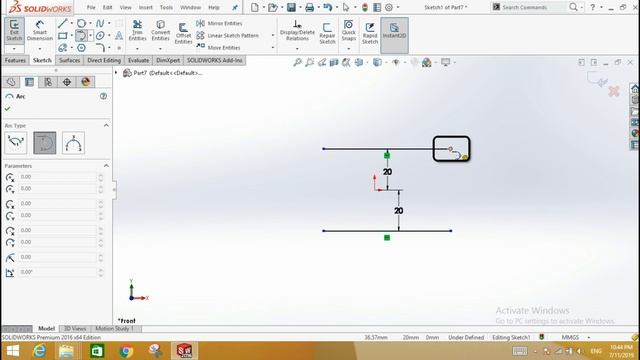Select the Corner Rectangle tool
Viewport: 640px width, 360px height.
62,36
